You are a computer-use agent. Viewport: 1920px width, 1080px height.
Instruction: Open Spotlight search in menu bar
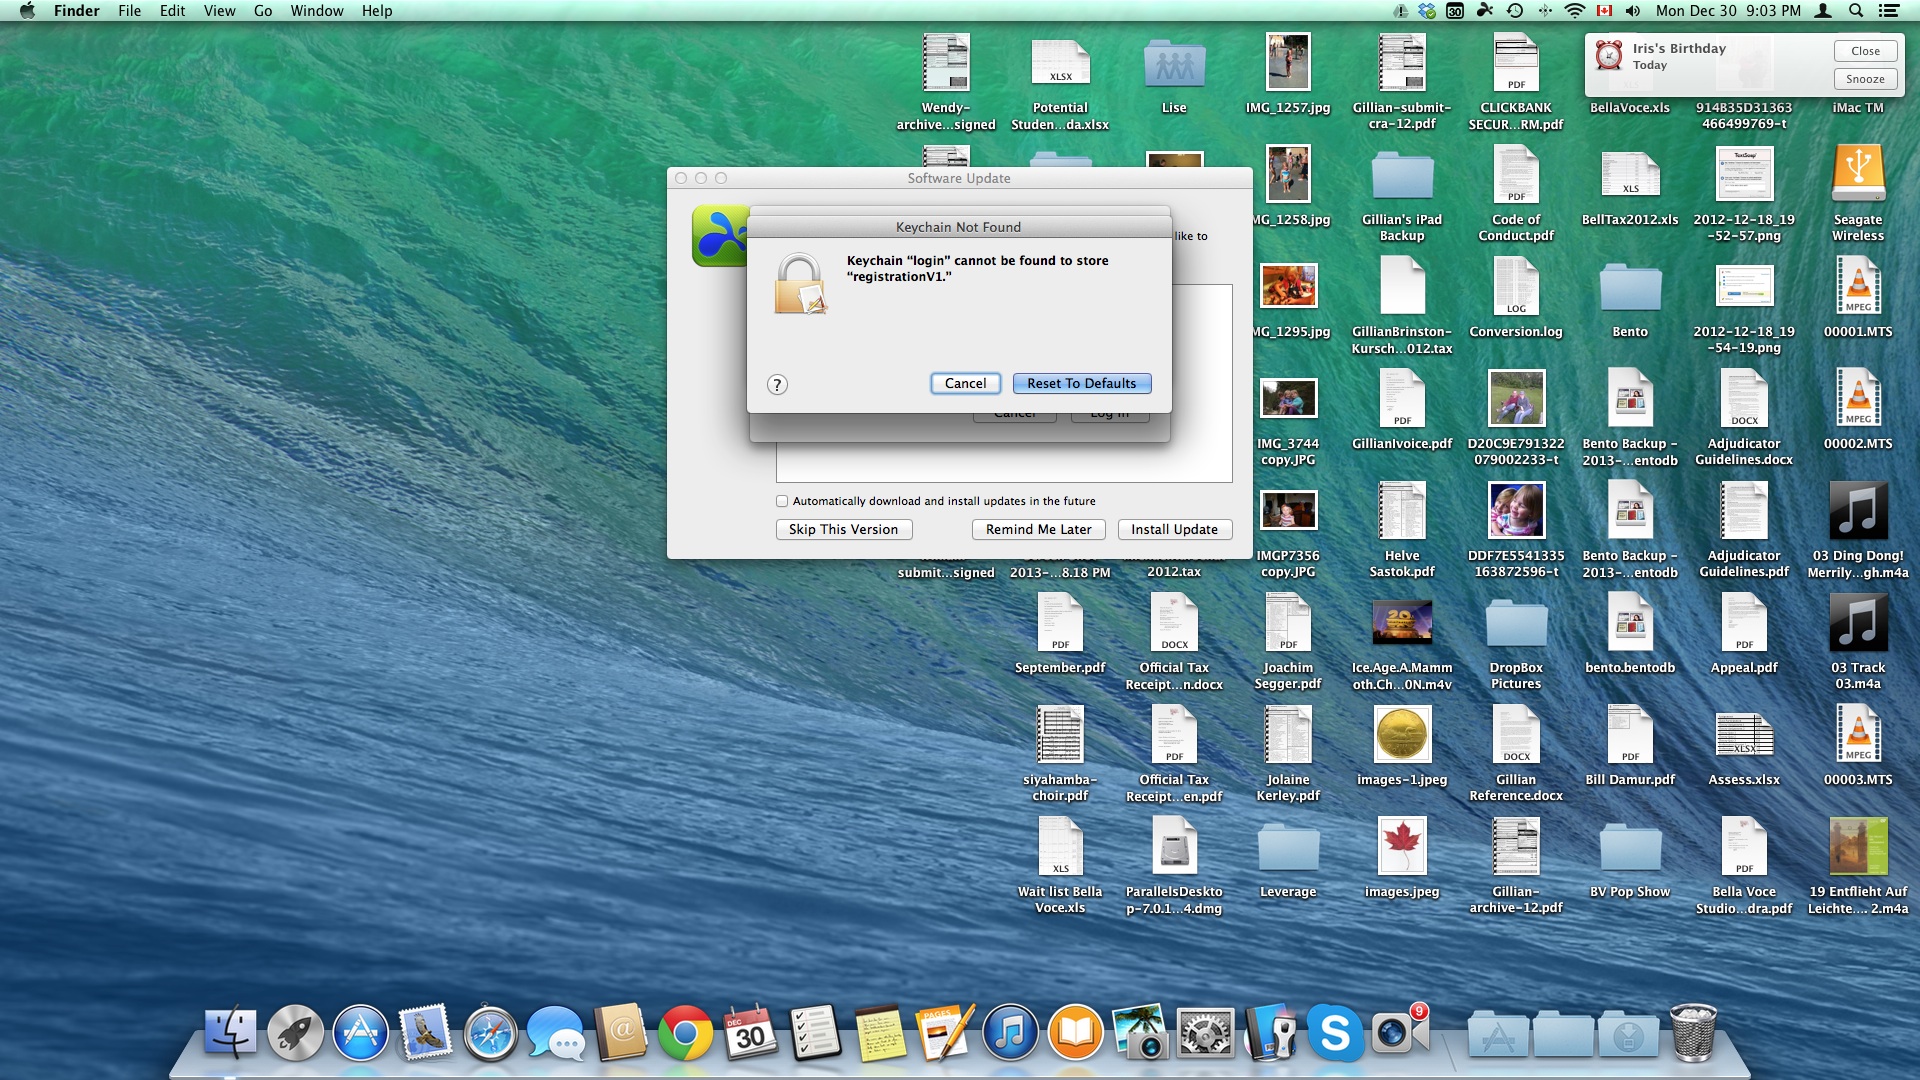coord(1855,11)
